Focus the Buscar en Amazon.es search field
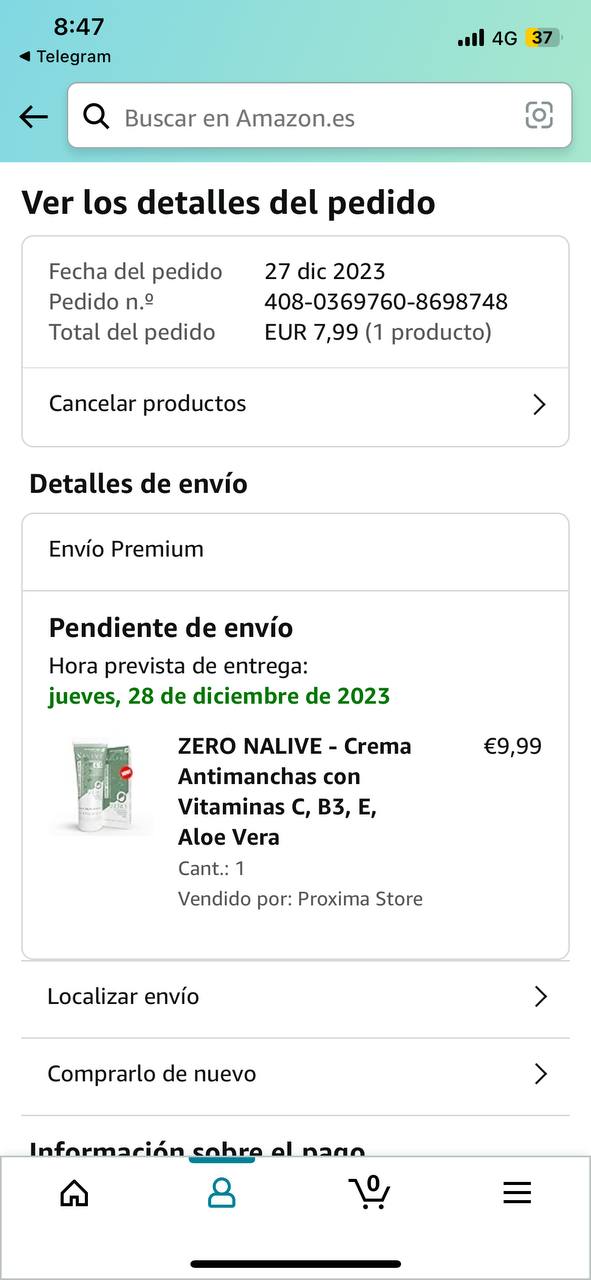Image resolution: width=591 pixels, height=1280 pixels. click(x=320, y=117)
